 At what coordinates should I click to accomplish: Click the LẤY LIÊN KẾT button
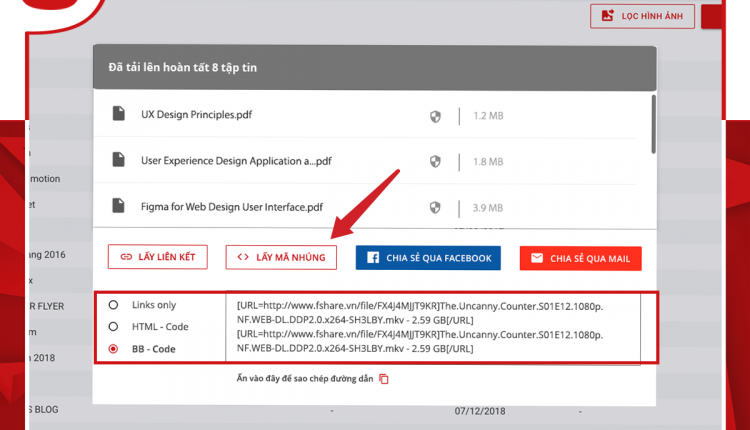pyautogui.click(x=158, y=257)
